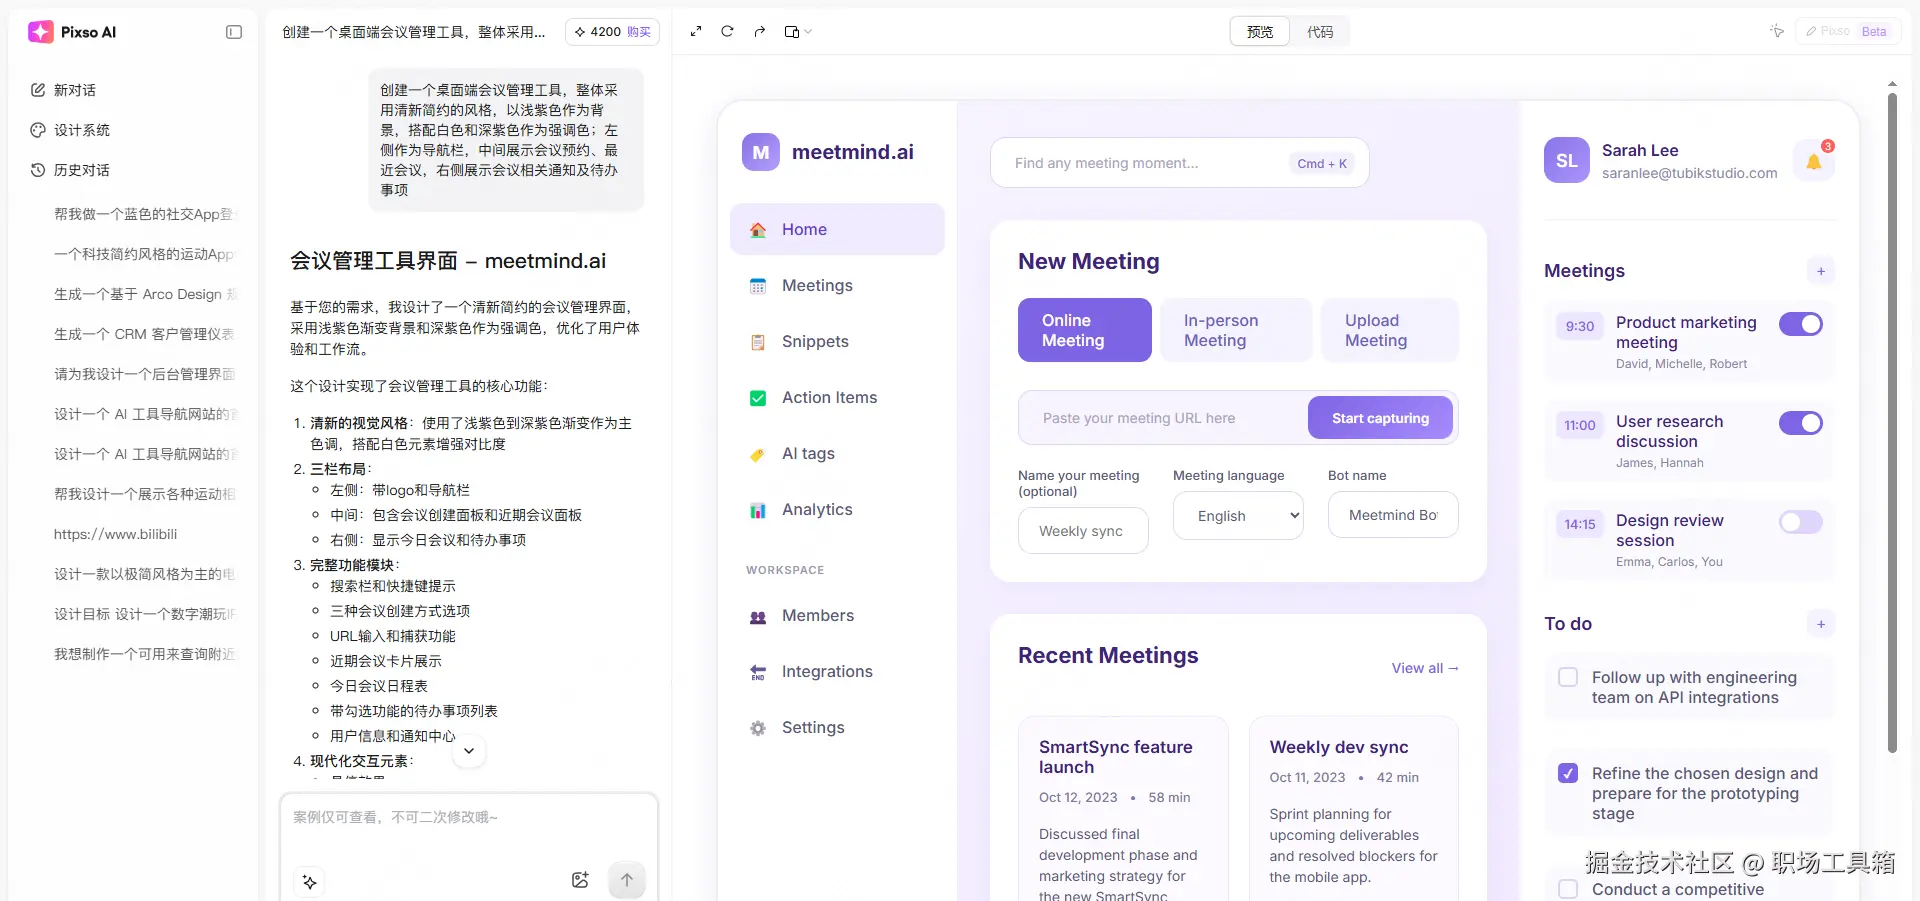Open Meetings in the meetmind sidebar
Screen dimensions: 1920x901
[x=837, y=285]
